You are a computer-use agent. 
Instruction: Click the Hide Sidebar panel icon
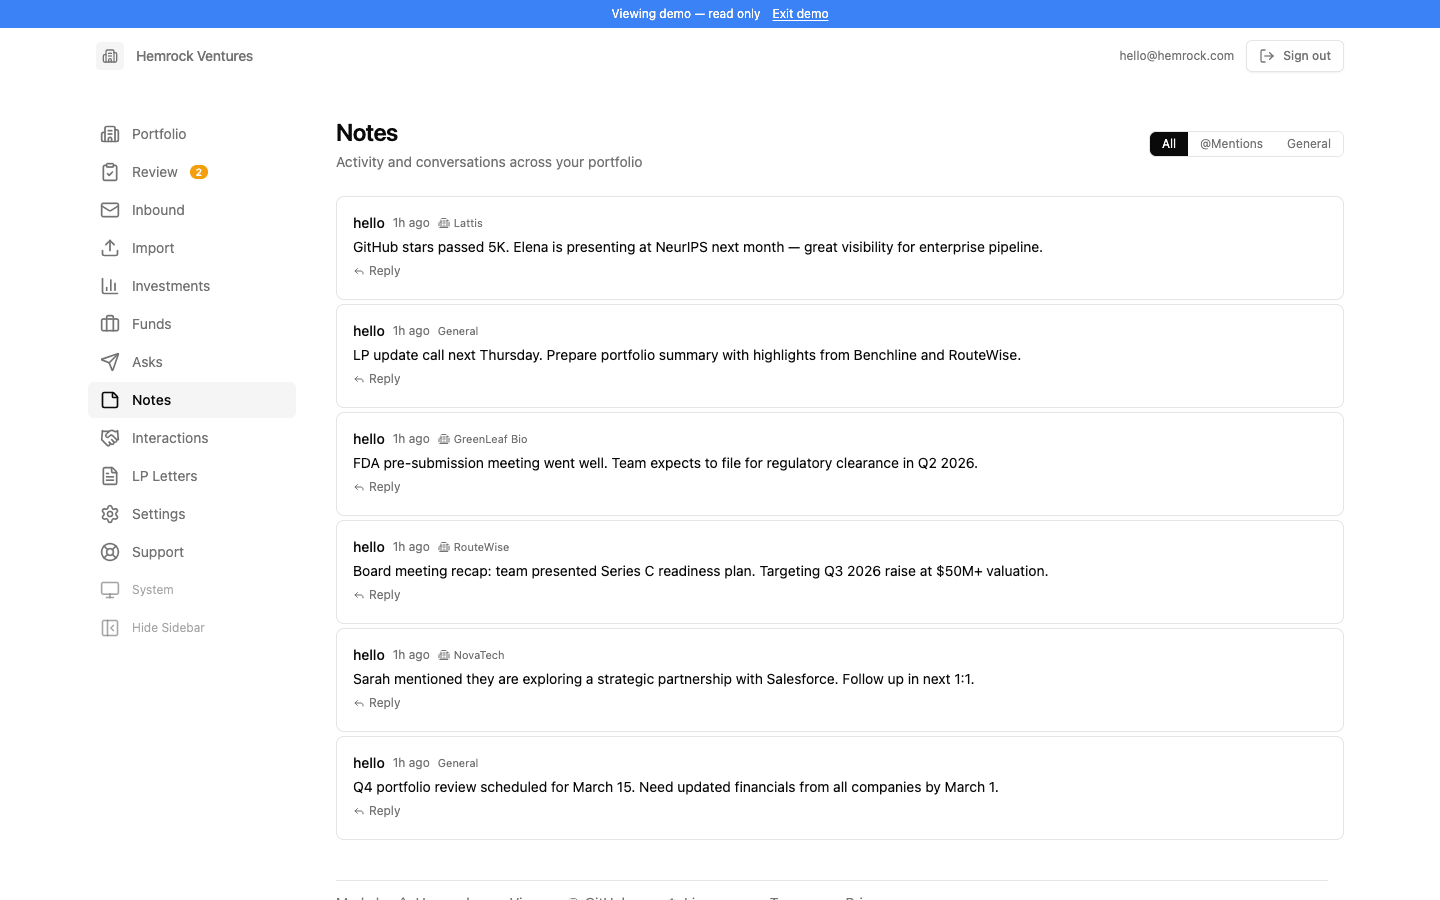click(x=110, y=628)
